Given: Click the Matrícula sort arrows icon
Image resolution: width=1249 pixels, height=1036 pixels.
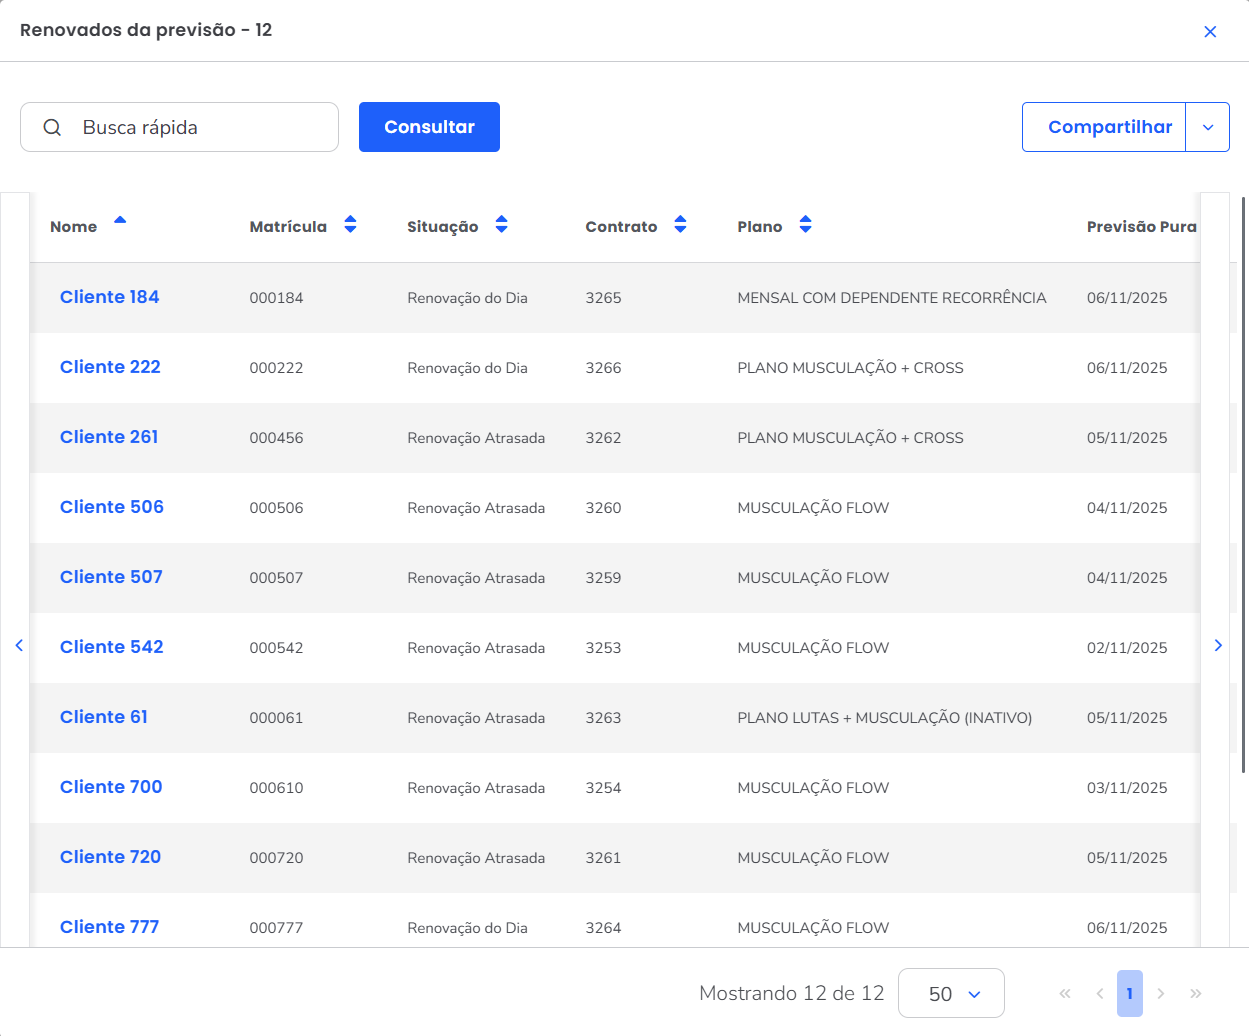Looking at the screenshot, I should click(x=350, y=225).
